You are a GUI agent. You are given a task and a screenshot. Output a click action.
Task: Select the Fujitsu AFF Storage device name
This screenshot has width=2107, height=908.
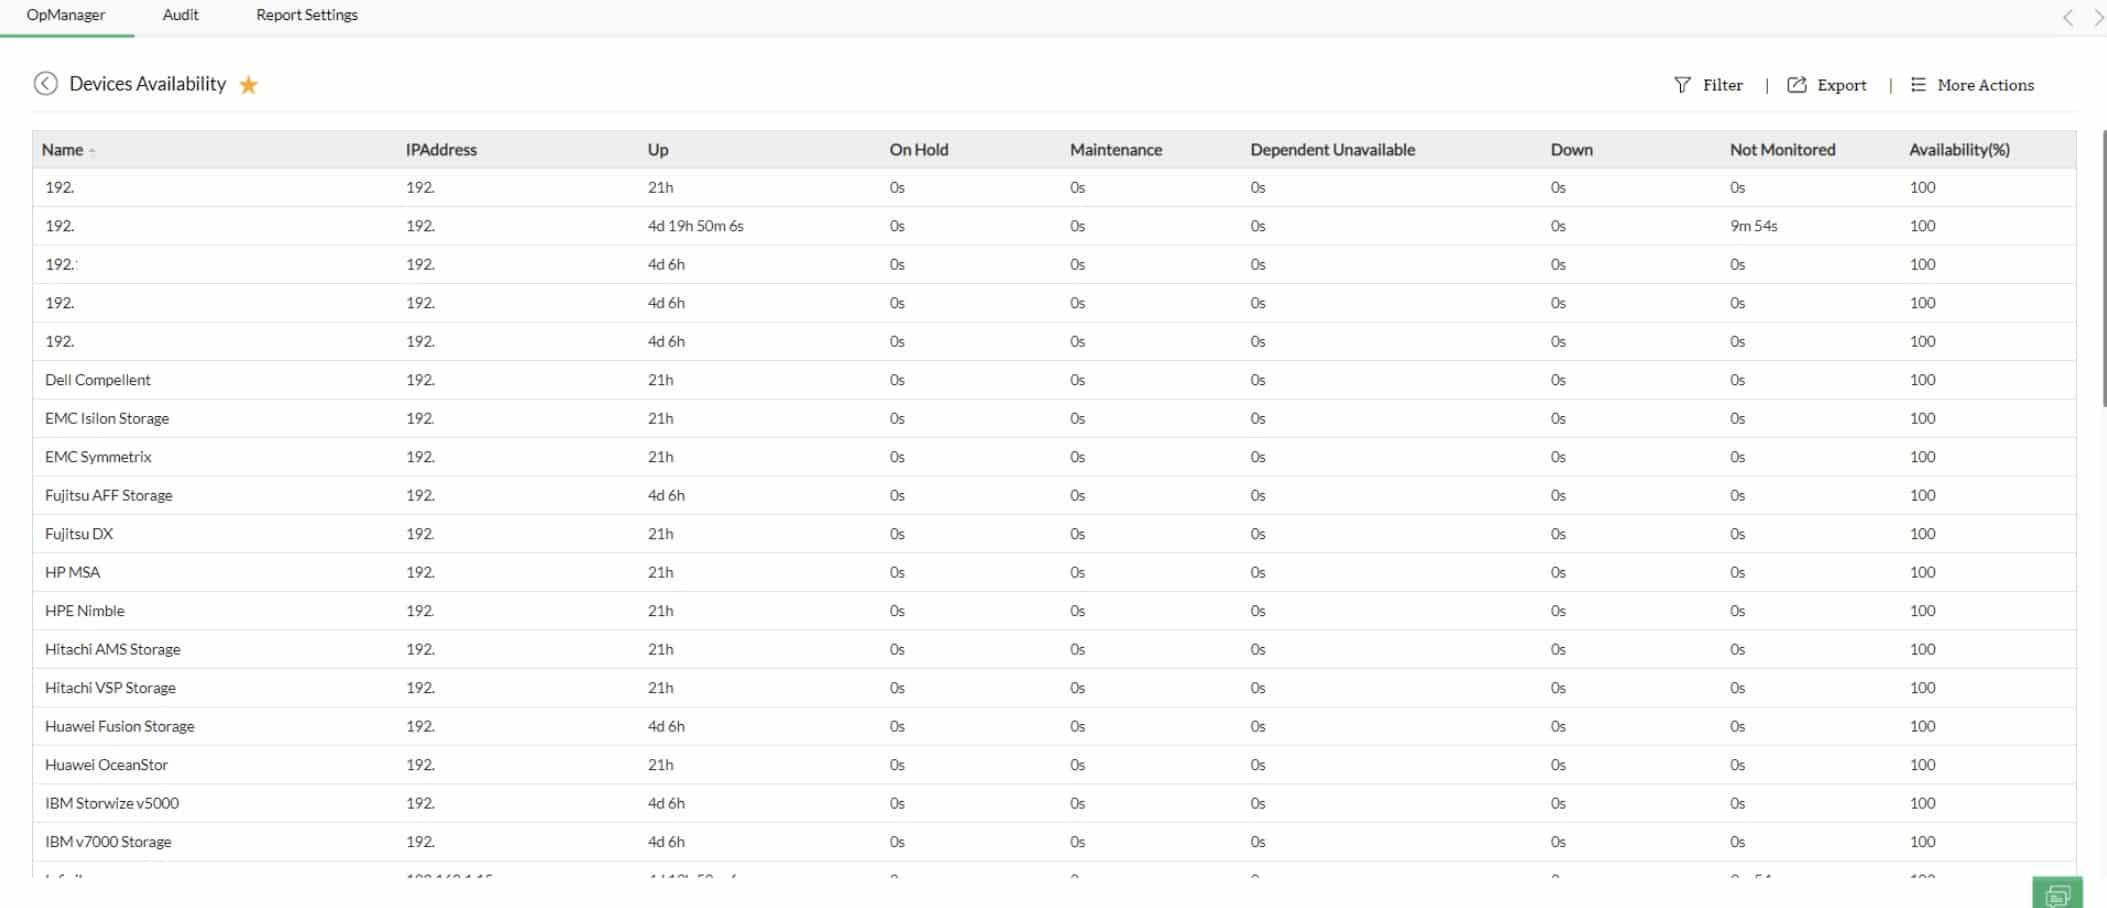tap(108, 496)
